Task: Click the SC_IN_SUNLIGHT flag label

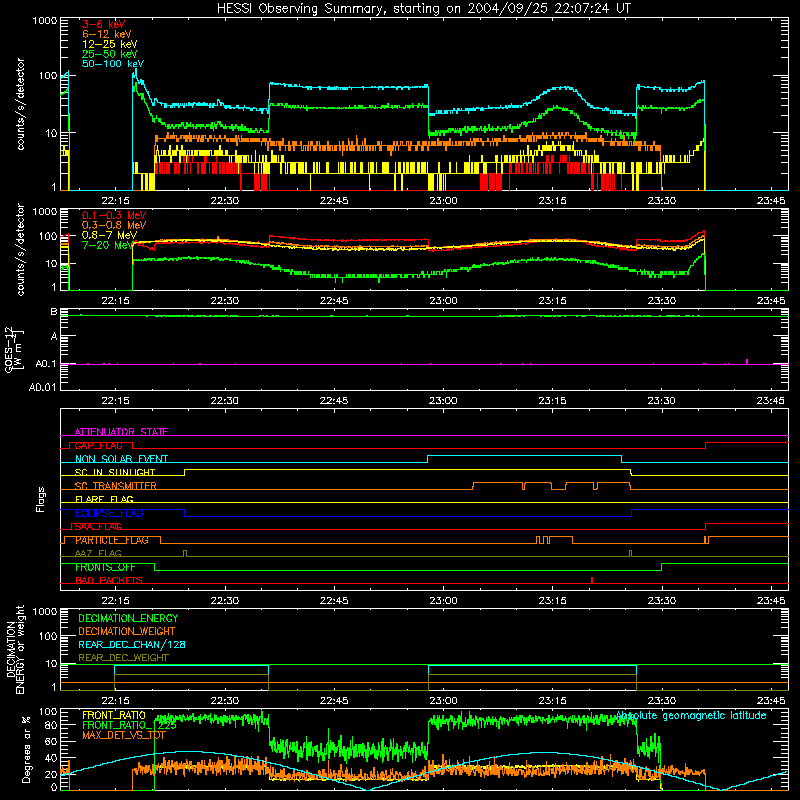Action: [x=115, y=472]
